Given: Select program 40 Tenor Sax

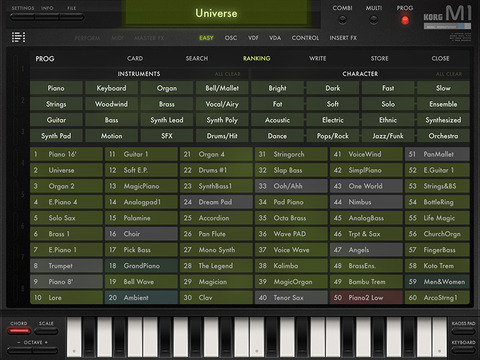Looking at the screenshot, I should (x=291, y=298).
